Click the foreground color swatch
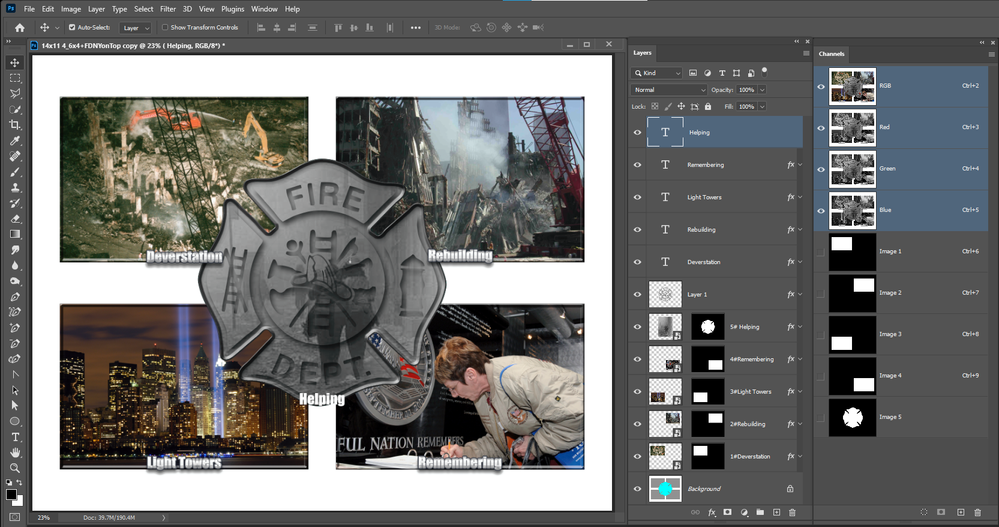The height and width of the screenshot is (527, 999). pyautogui.click(x=11, y=495)
